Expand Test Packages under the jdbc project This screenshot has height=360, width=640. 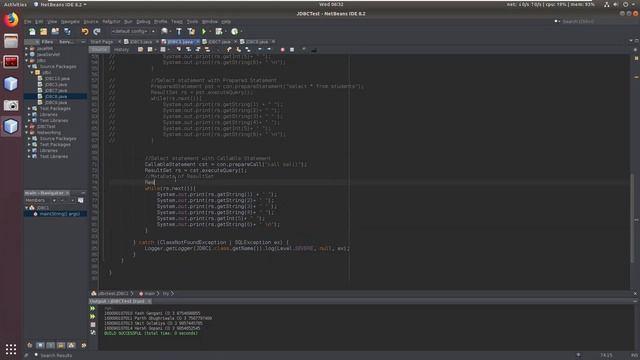pos(29,109)
